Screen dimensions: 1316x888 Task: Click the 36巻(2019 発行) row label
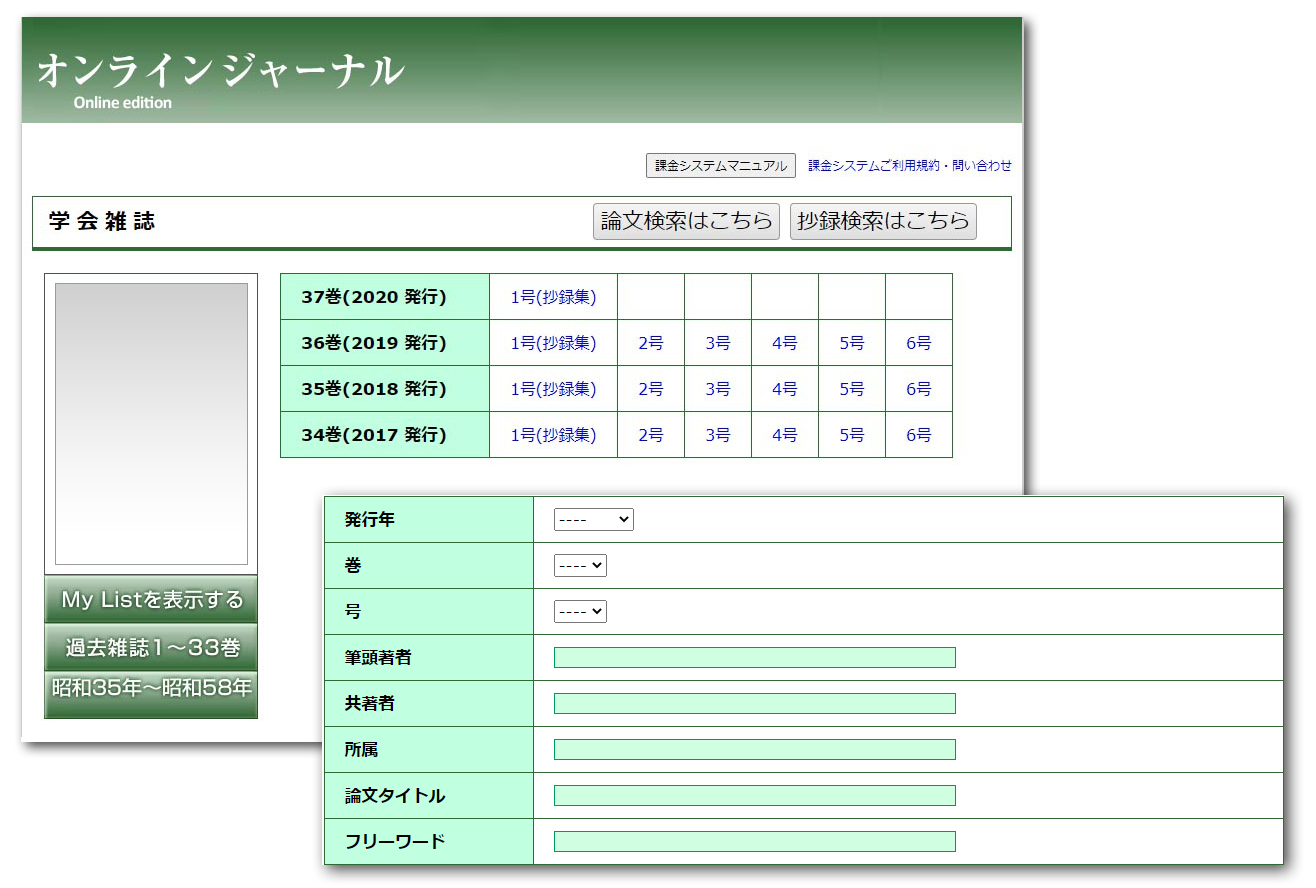pos(374,343)
